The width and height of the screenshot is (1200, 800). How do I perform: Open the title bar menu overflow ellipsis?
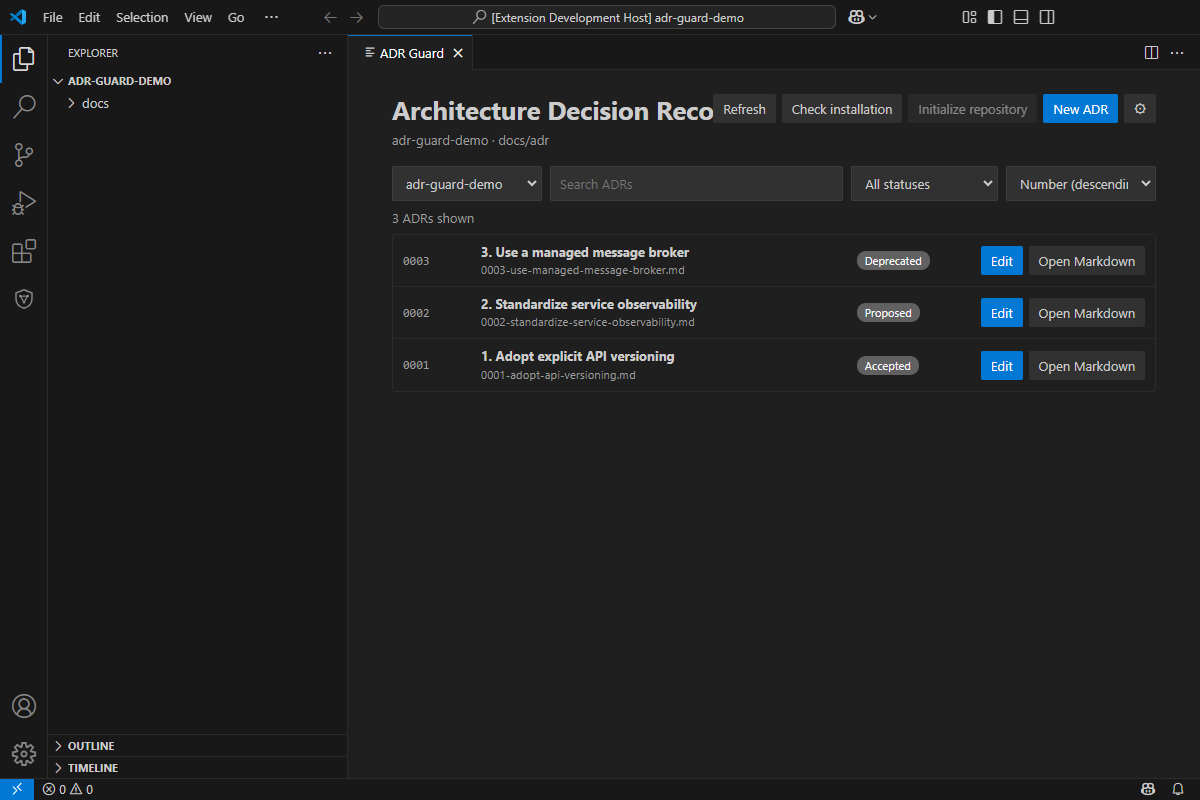tap(271, 17)
